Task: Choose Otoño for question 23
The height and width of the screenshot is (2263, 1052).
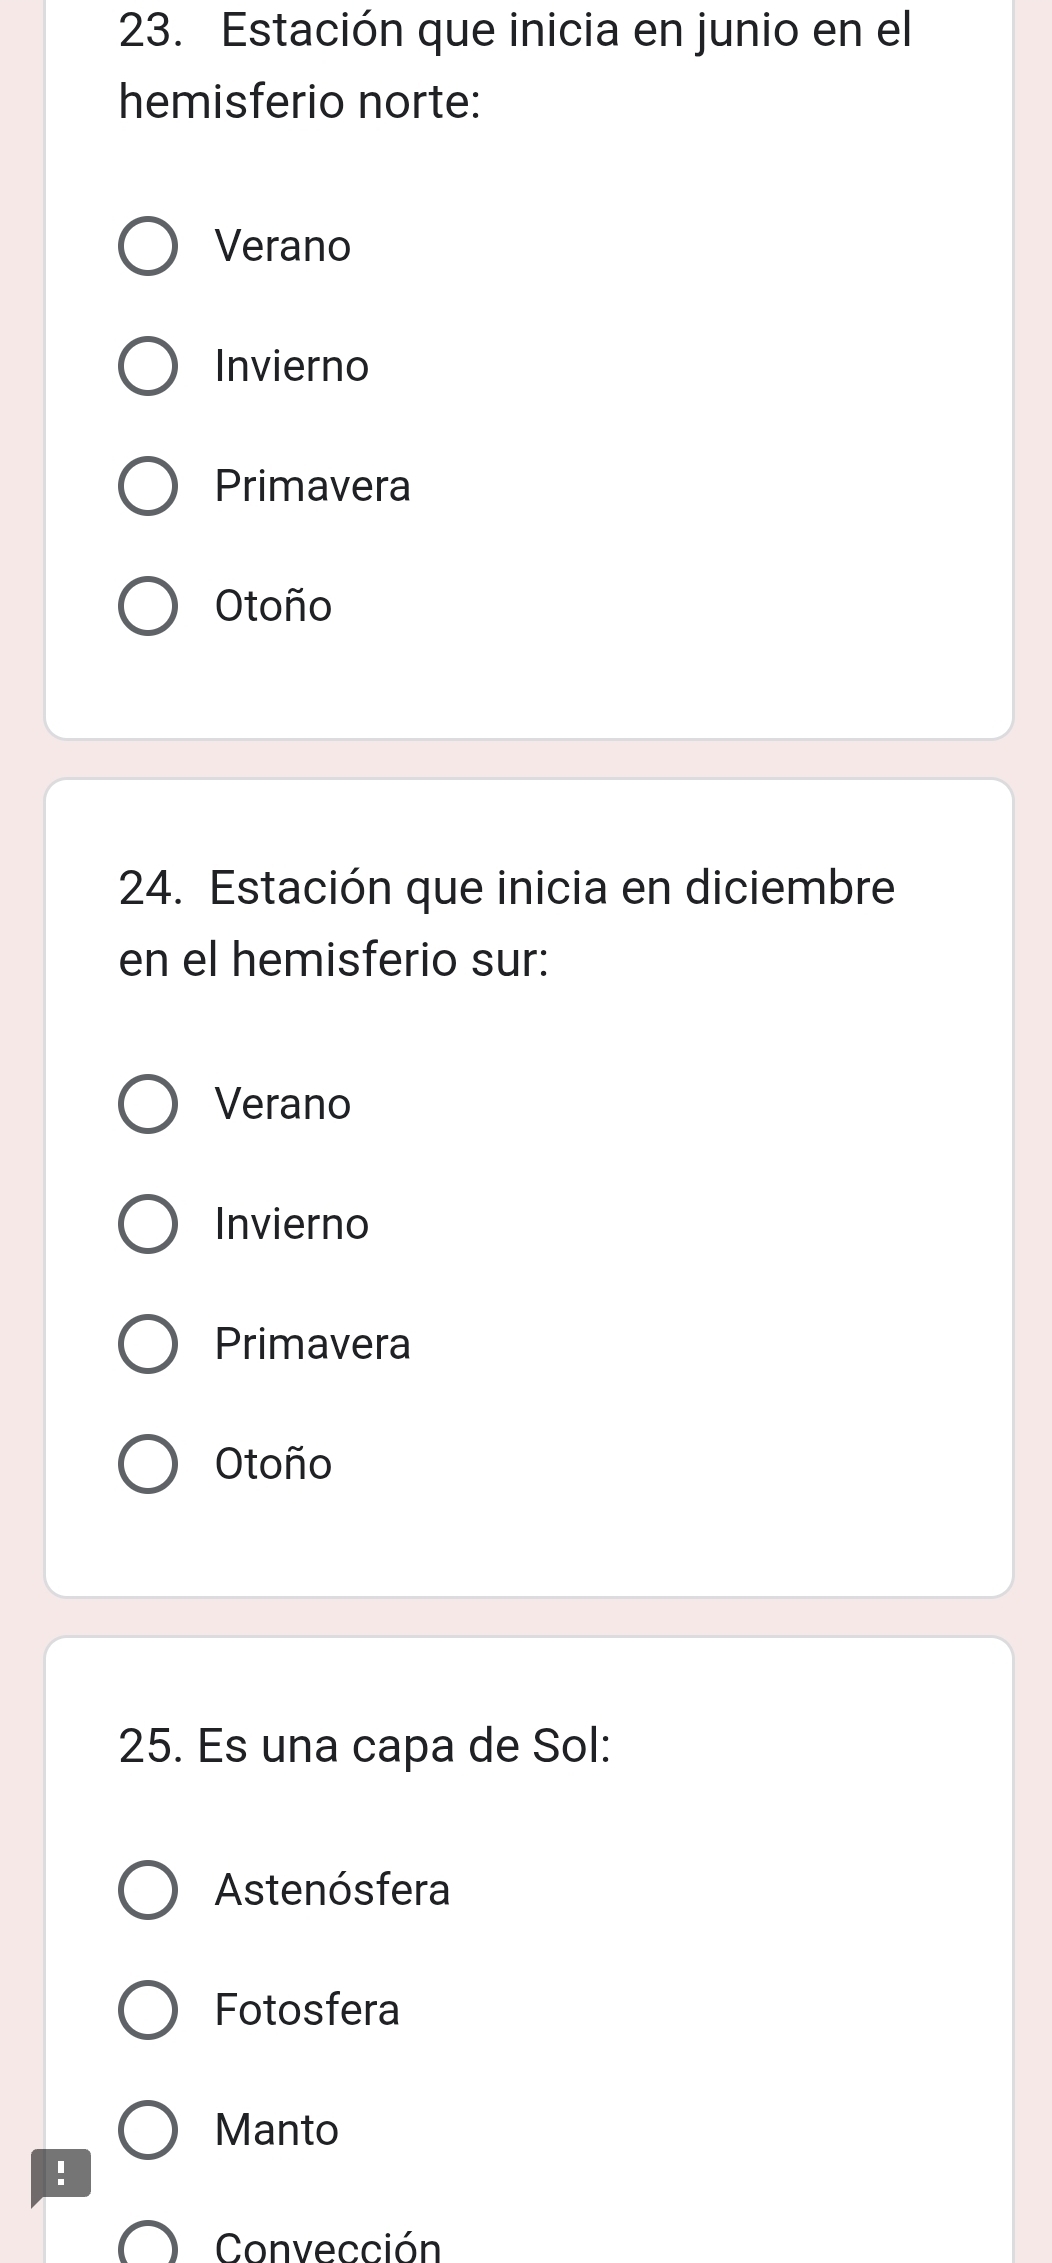Action: pyautogui.click(x=148, y=606)
